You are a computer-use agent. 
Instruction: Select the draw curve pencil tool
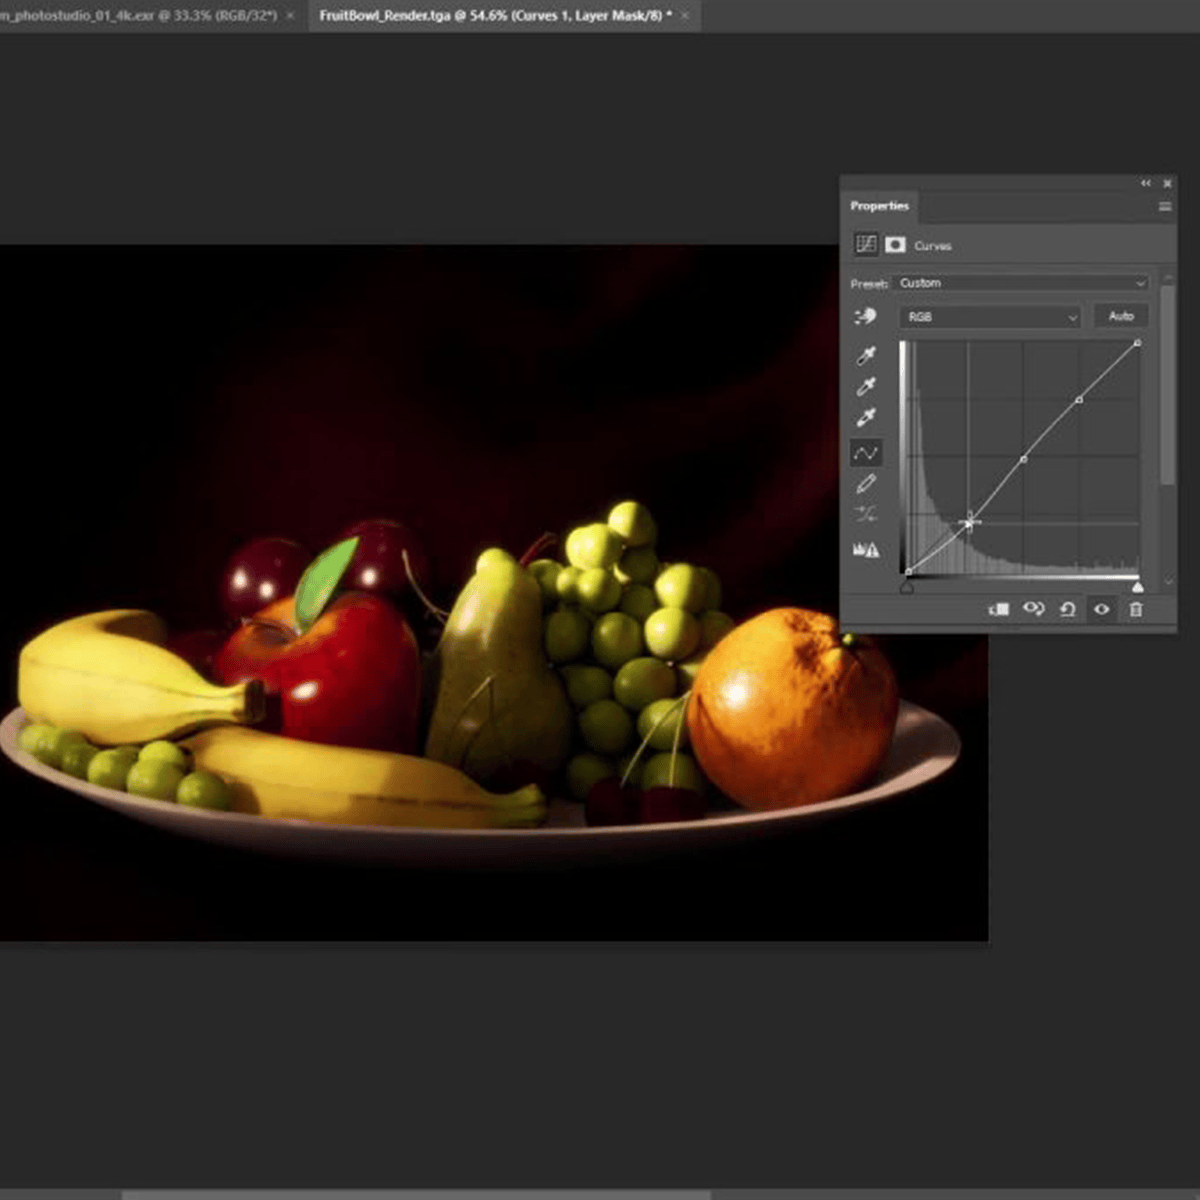(866, 484)
